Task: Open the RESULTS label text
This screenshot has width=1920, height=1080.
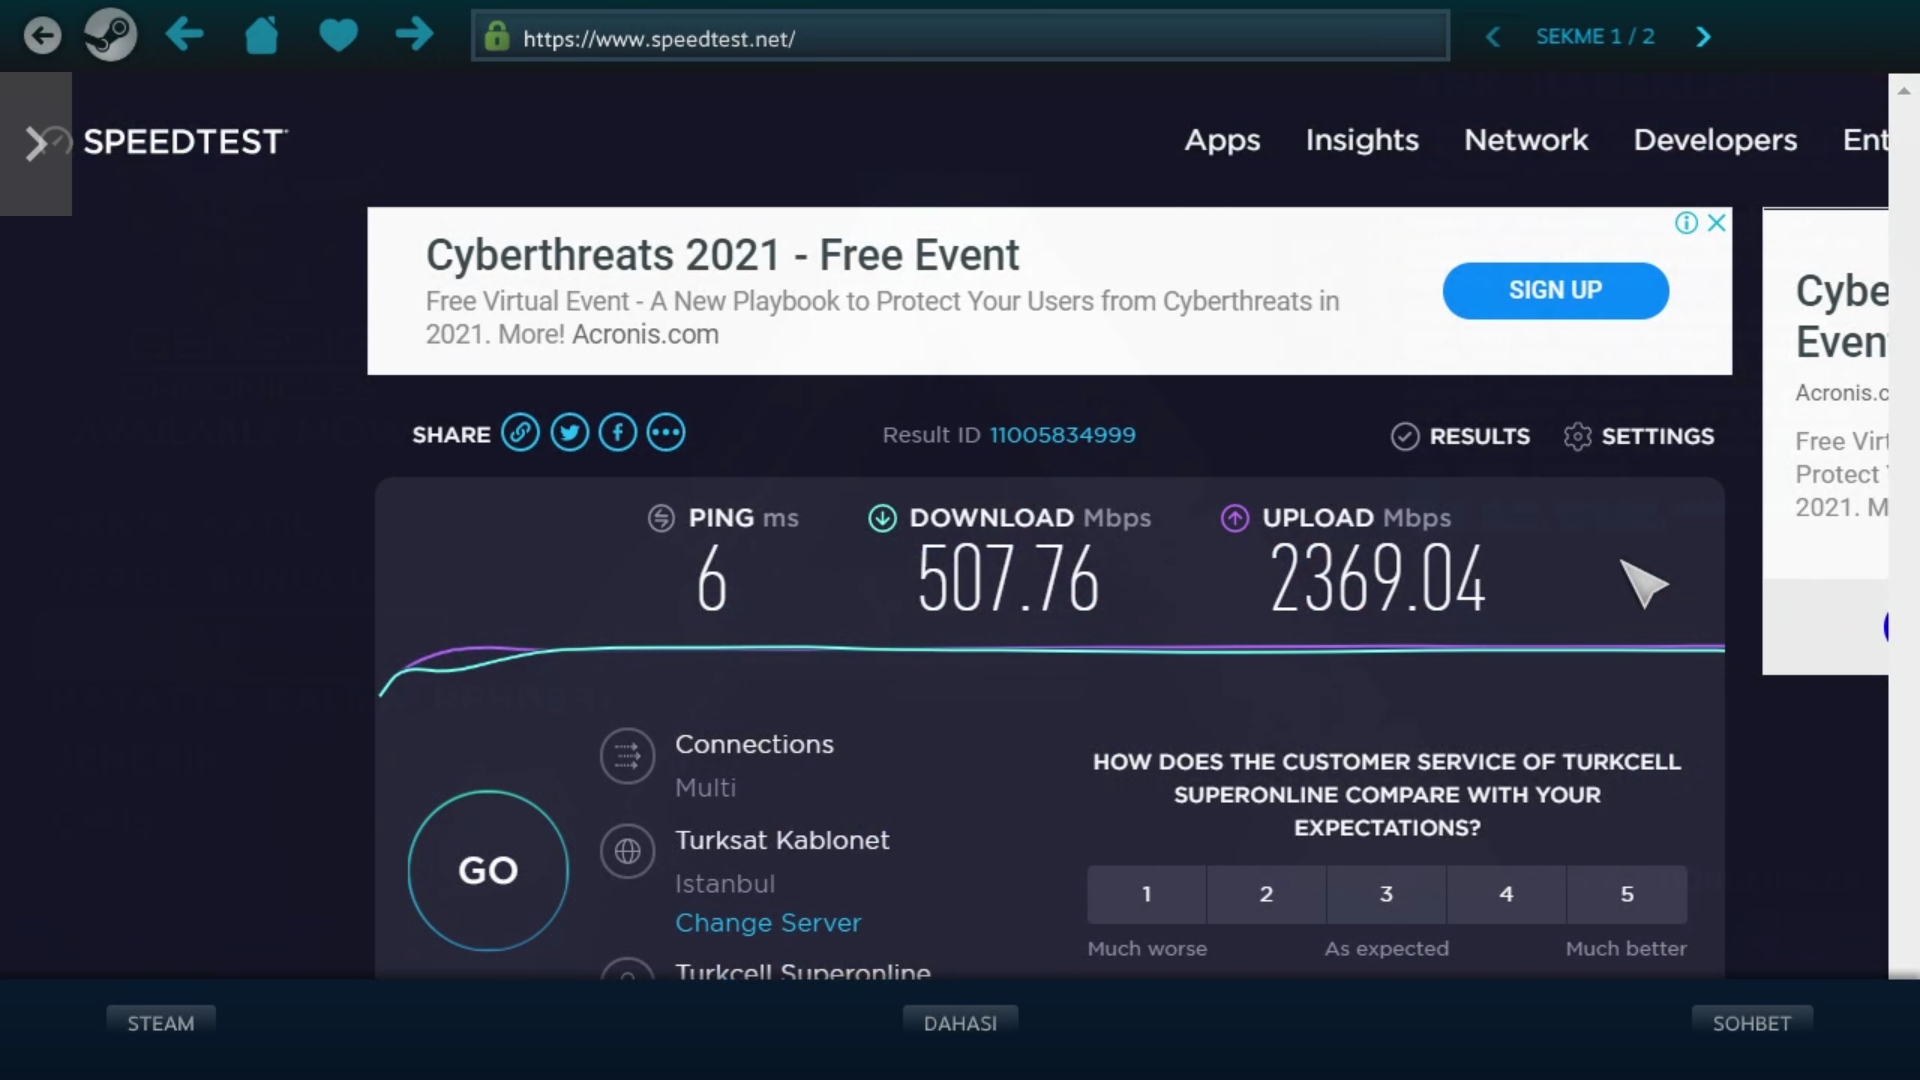Action: [x=1479, y=437]
